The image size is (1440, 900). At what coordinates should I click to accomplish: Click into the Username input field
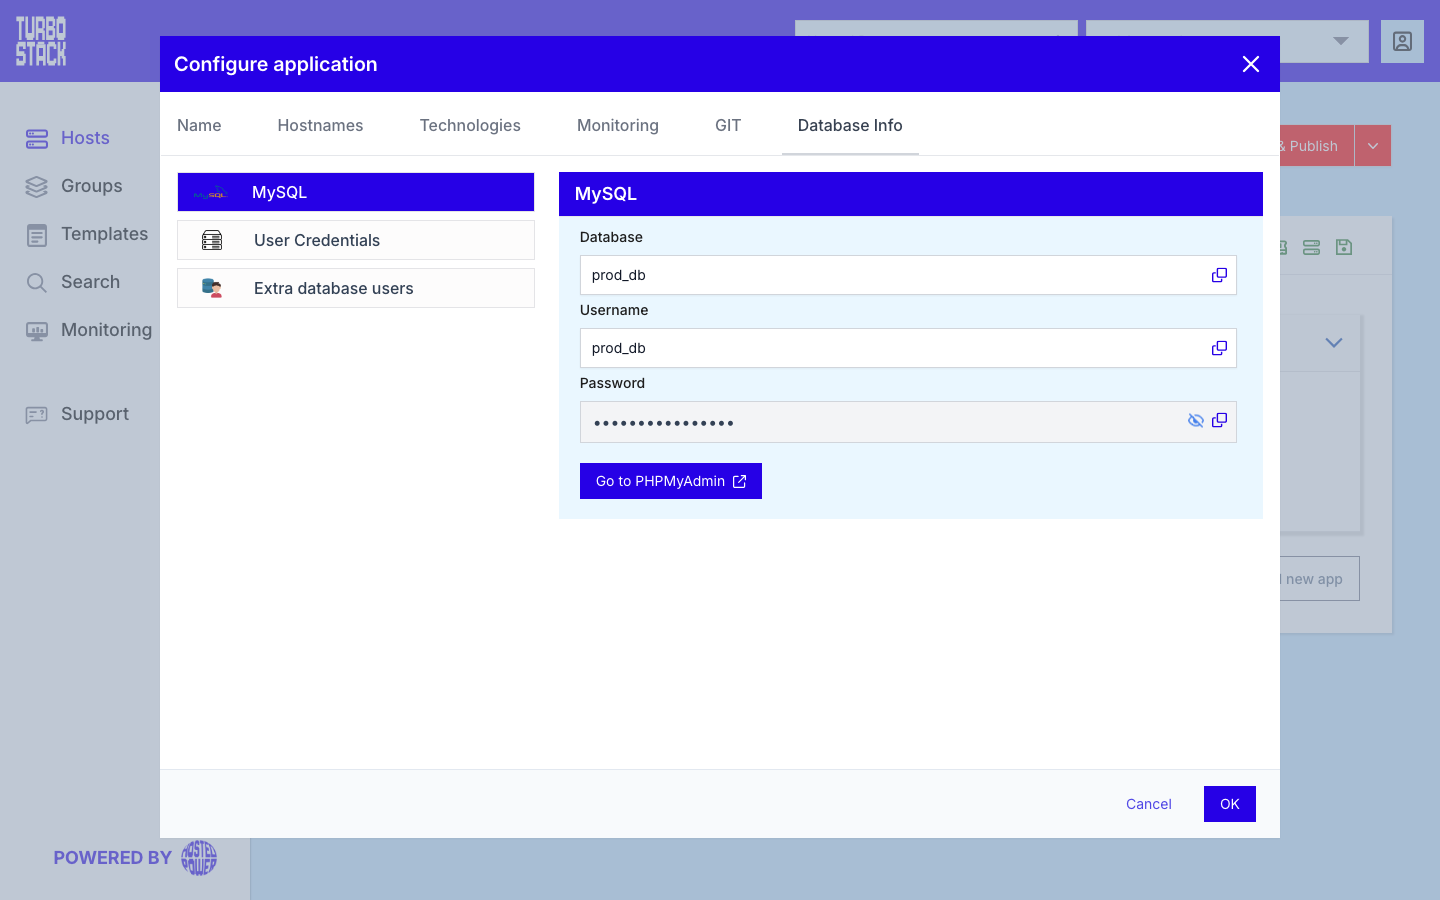pyautogui.click(x=908, y=348)
